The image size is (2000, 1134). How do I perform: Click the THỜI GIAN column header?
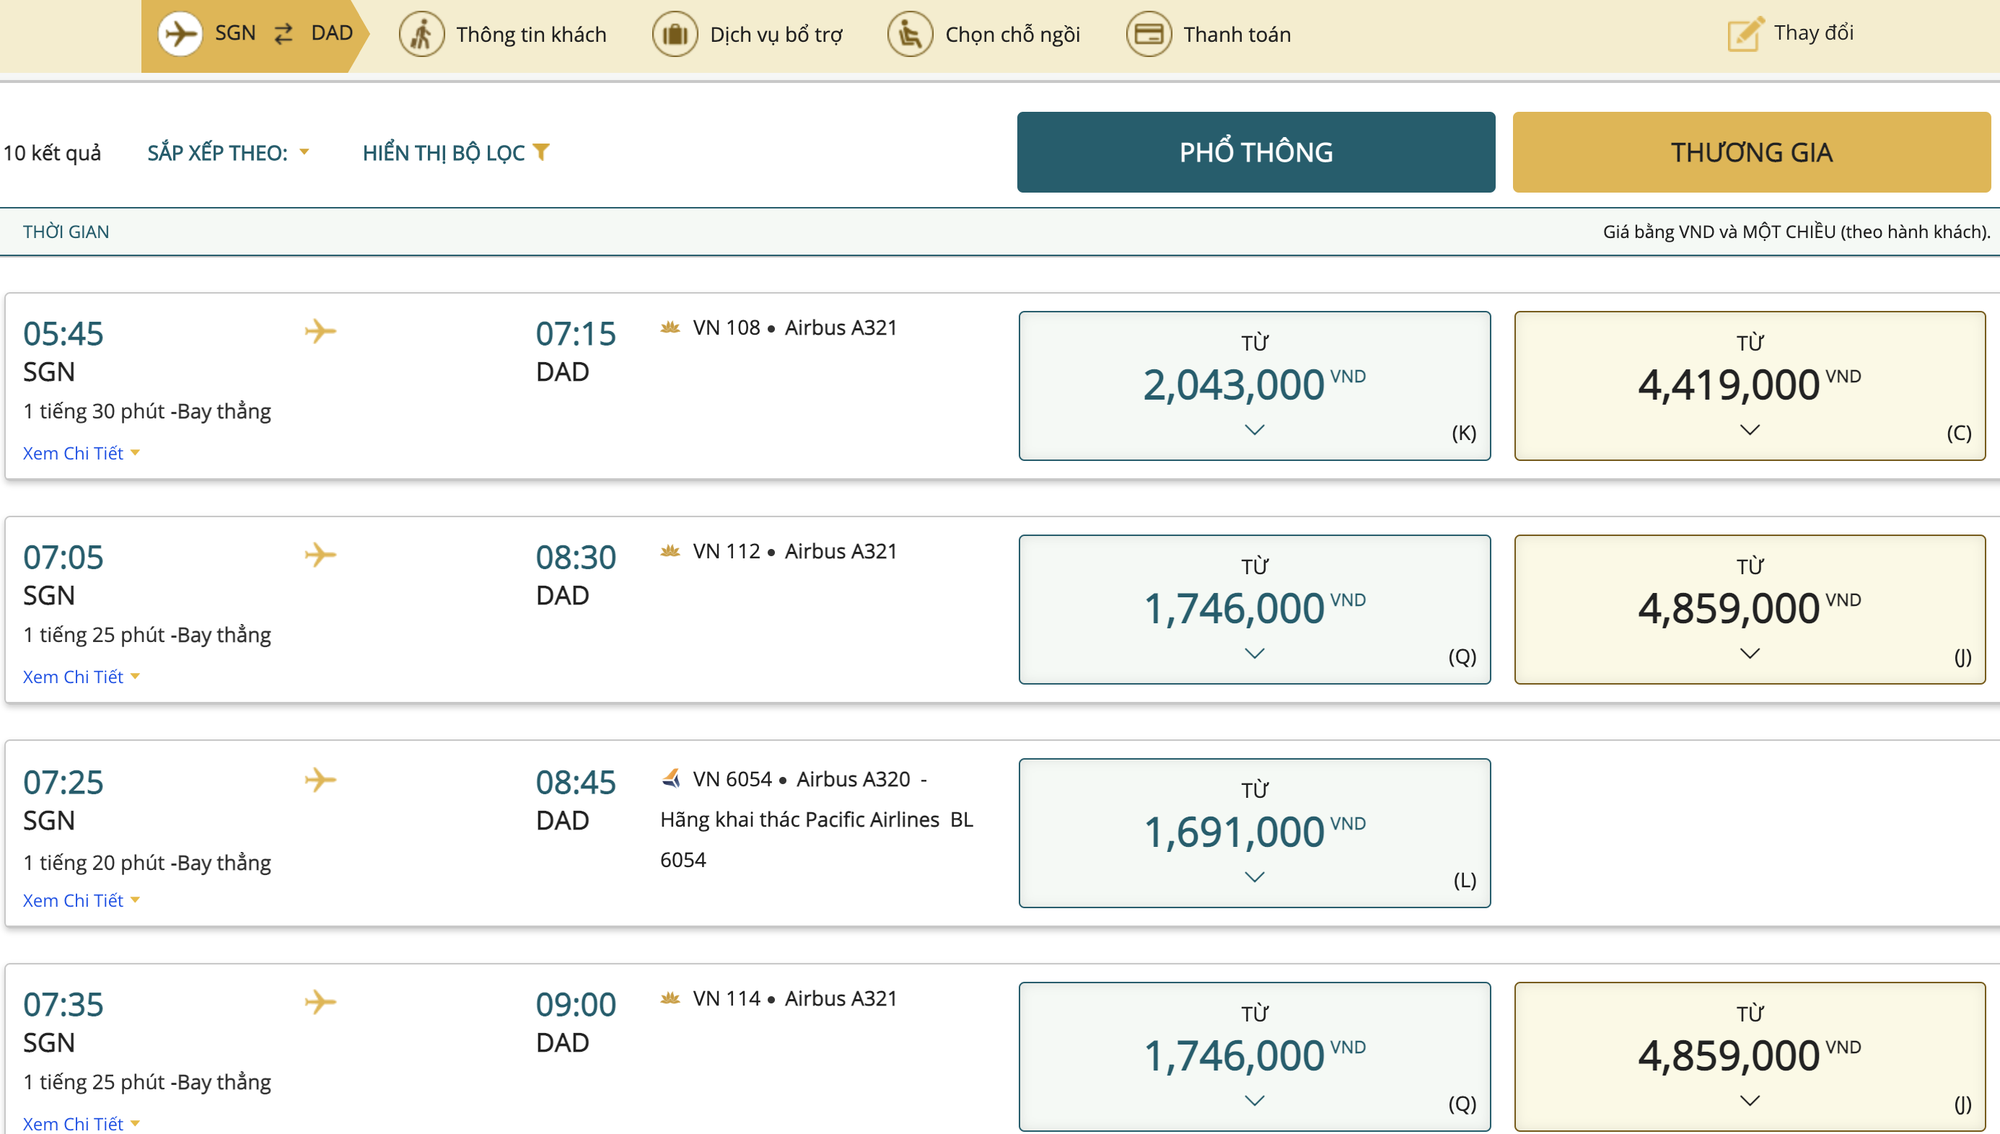tap(66, 232)
